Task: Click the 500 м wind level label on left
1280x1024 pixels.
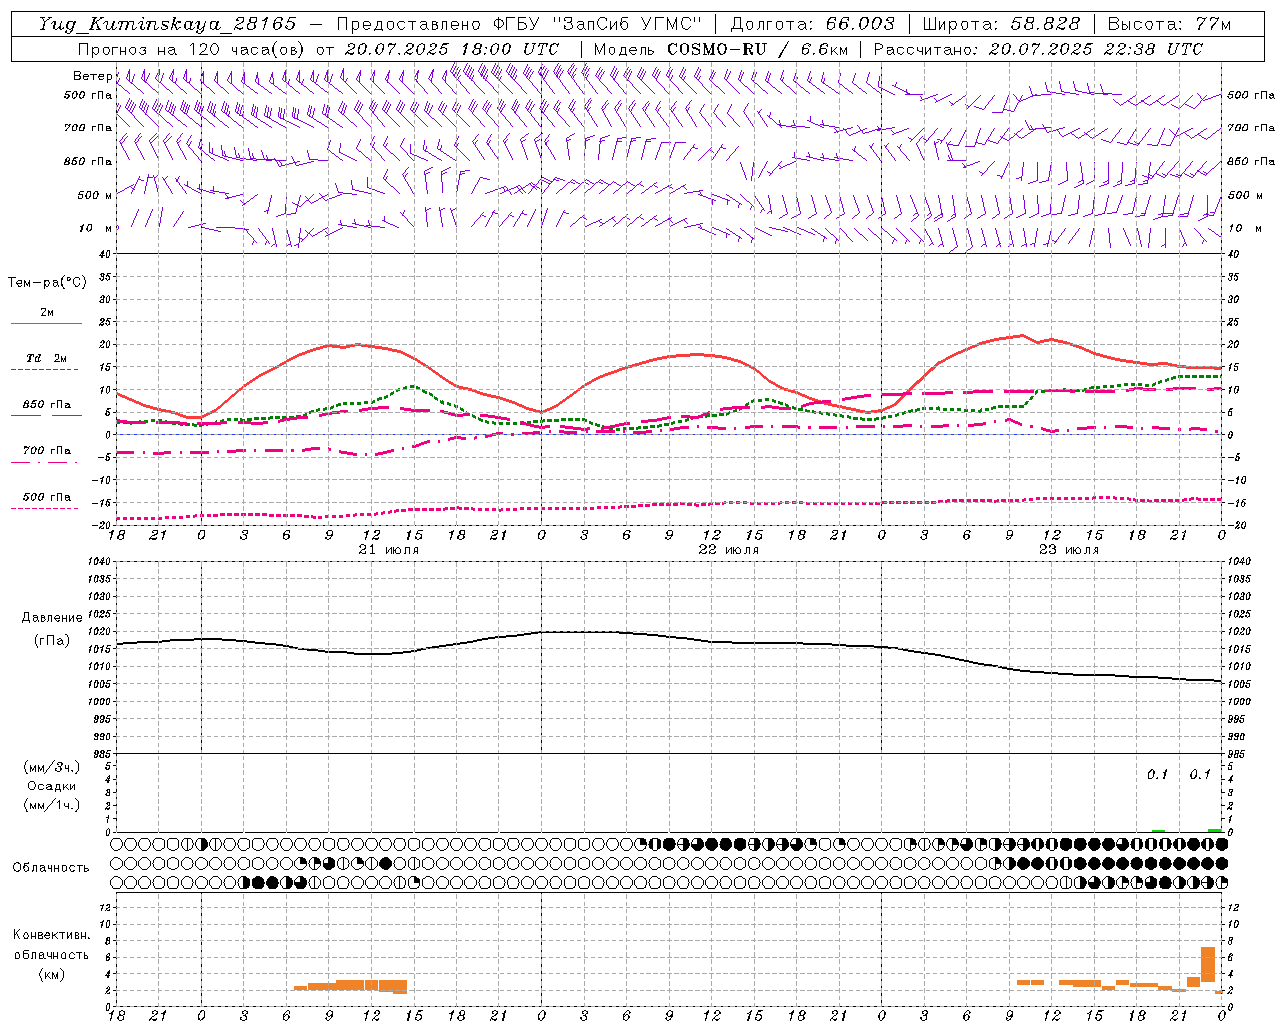Action: point(95,196)
